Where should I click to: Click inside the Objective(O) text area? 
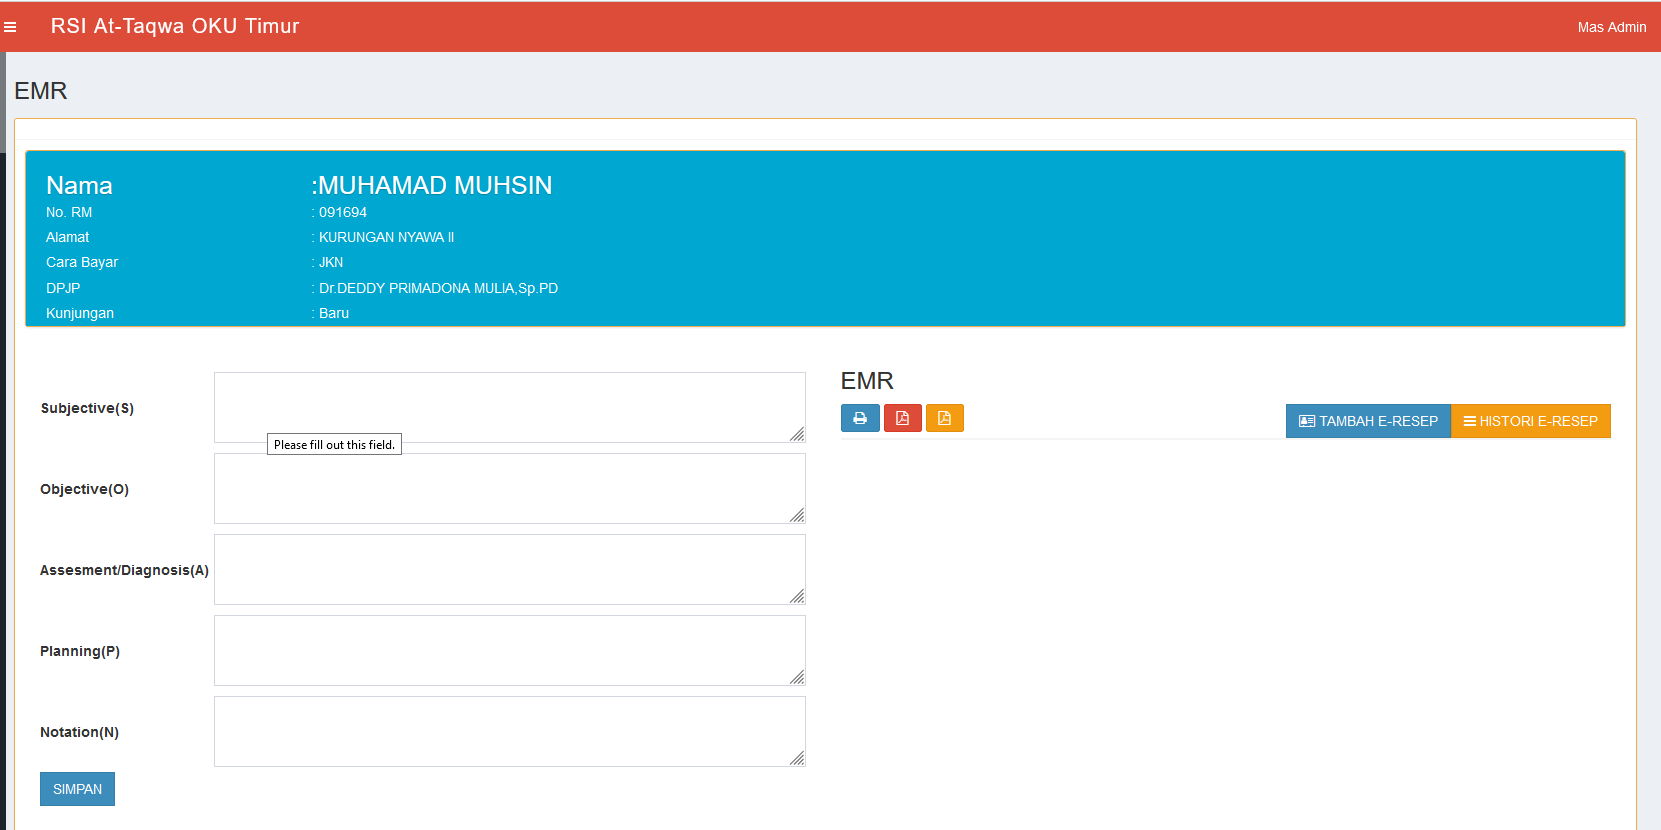coord(509,488)
